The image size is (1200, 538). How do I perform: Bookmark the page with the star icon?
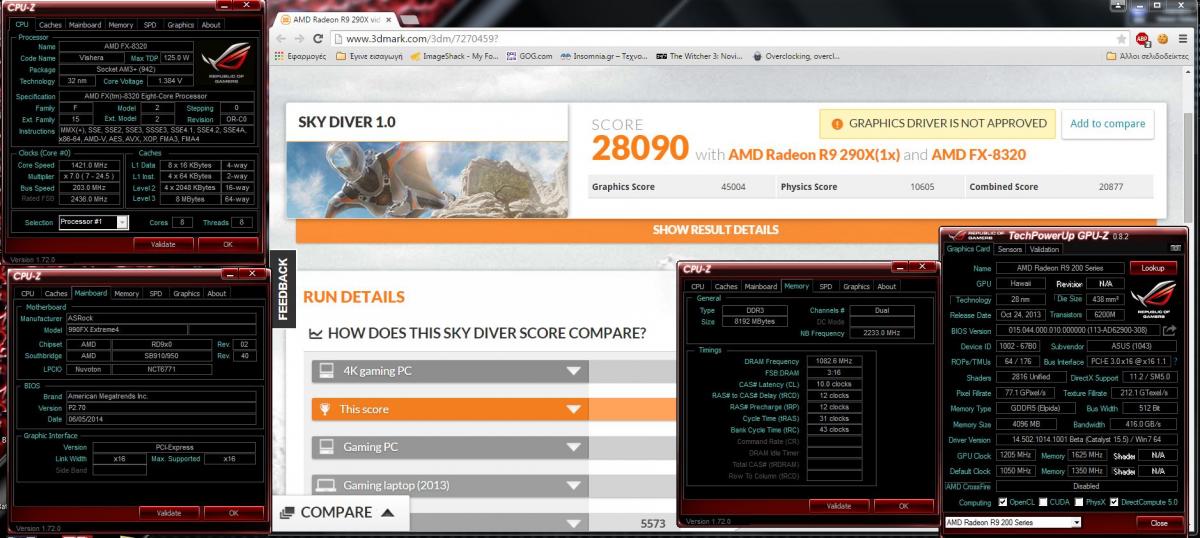click(x=1121, y=38)
